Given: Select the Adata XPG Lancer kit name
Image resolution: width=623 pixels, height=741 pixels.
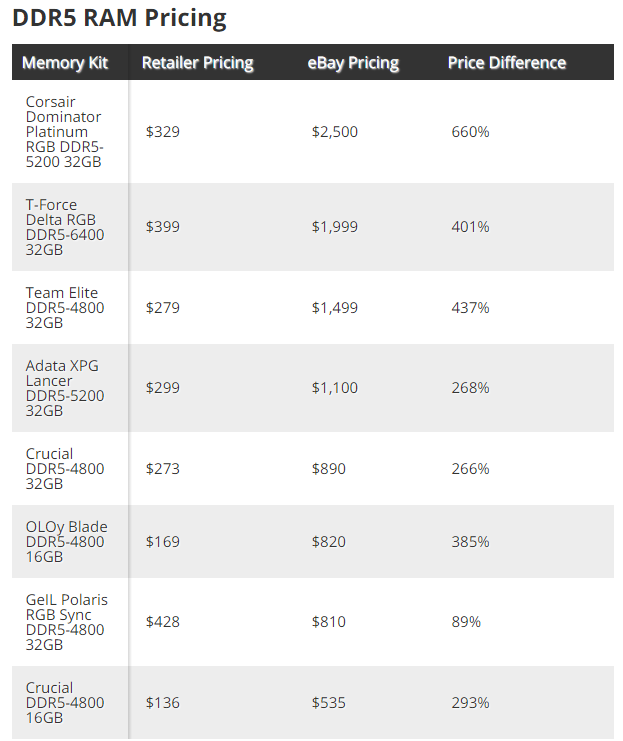Looking at the screenshot, I should click(x=64, y=388).
